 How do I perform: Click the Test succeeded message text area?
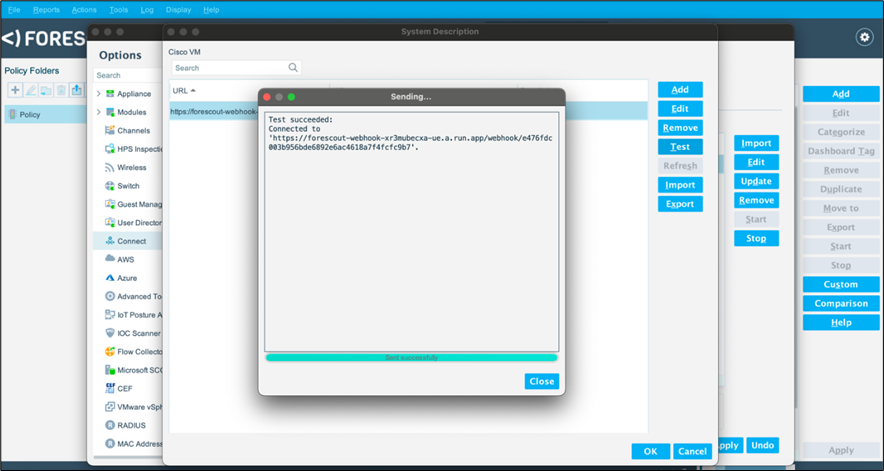[x=412, y=232]
